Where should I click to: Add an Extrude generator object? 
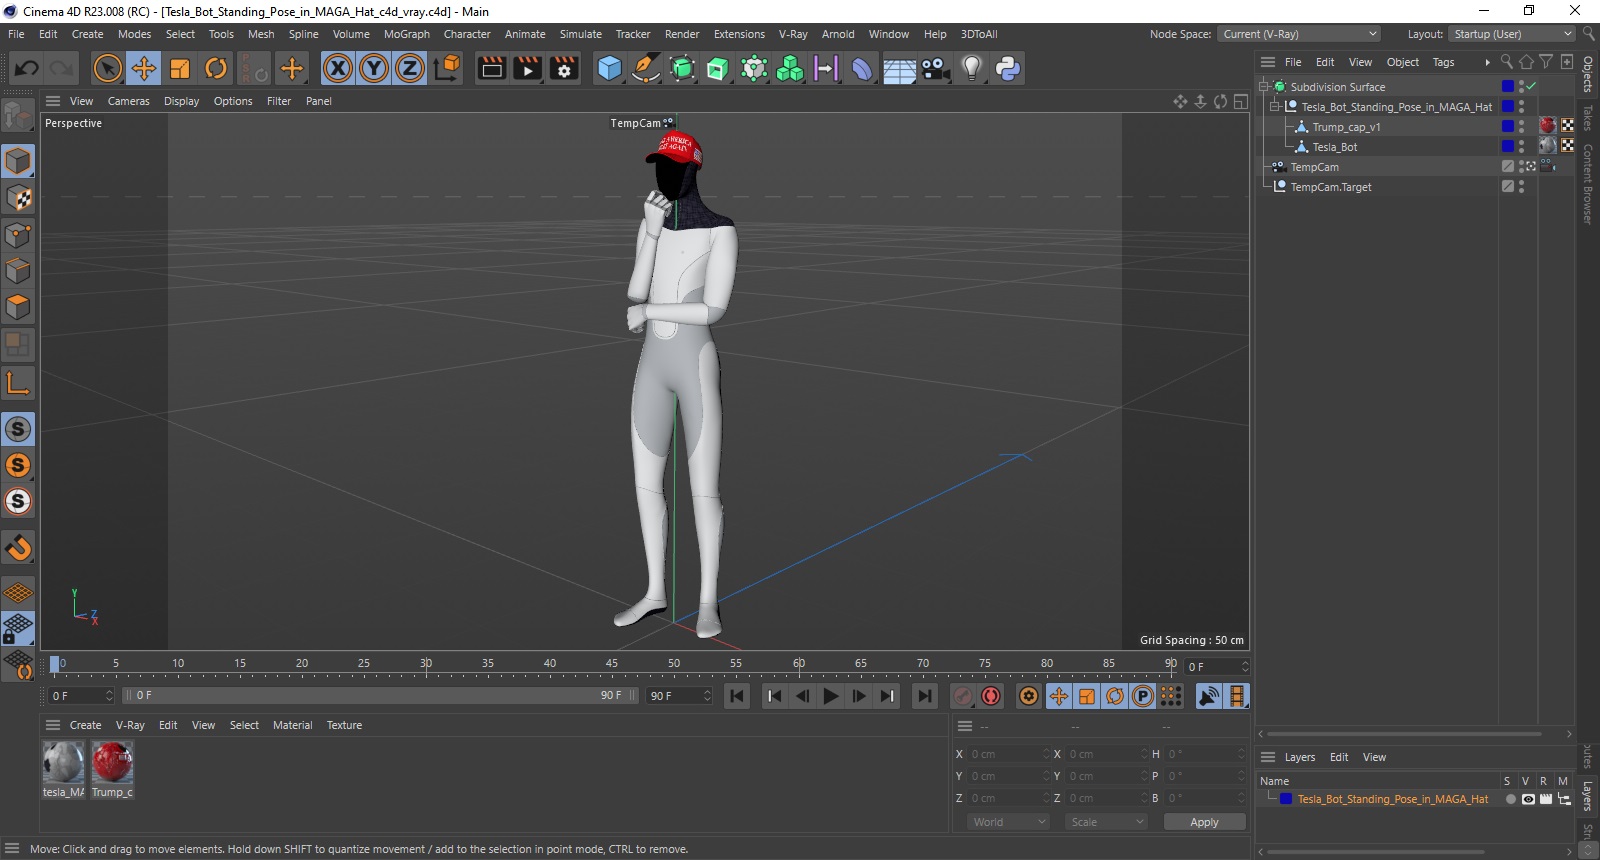718,68
